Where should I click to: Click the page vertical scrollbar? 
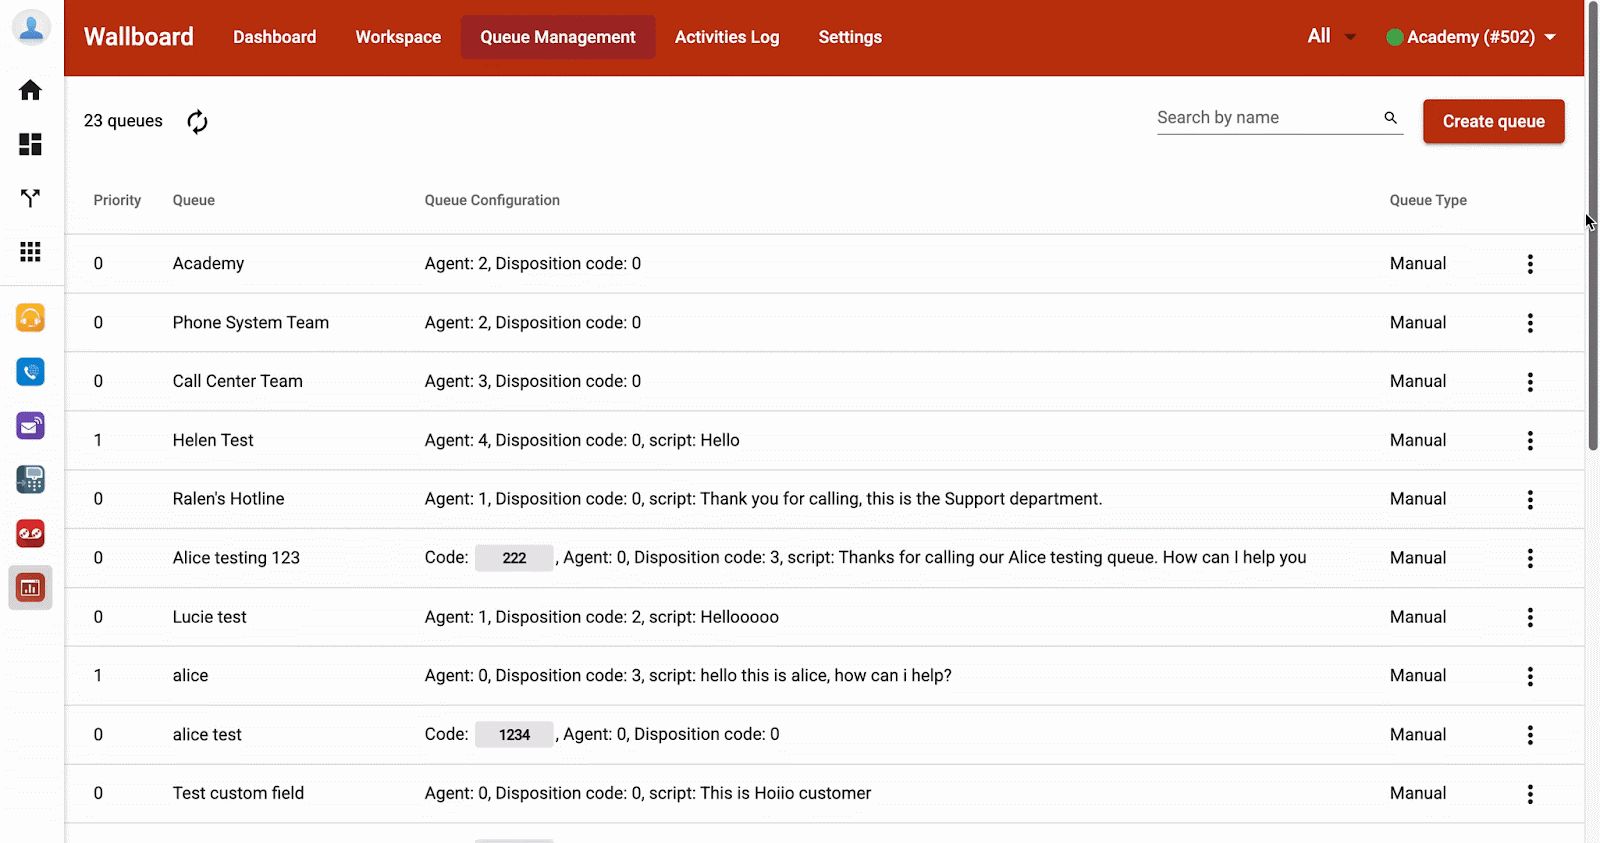tap(1593, 226)
